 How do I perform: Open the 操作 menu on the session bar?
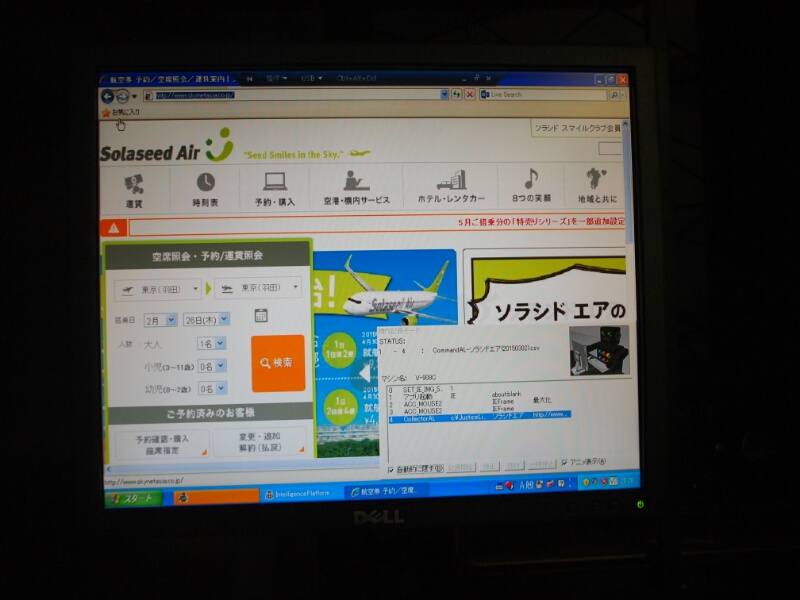tap(277, 79)
